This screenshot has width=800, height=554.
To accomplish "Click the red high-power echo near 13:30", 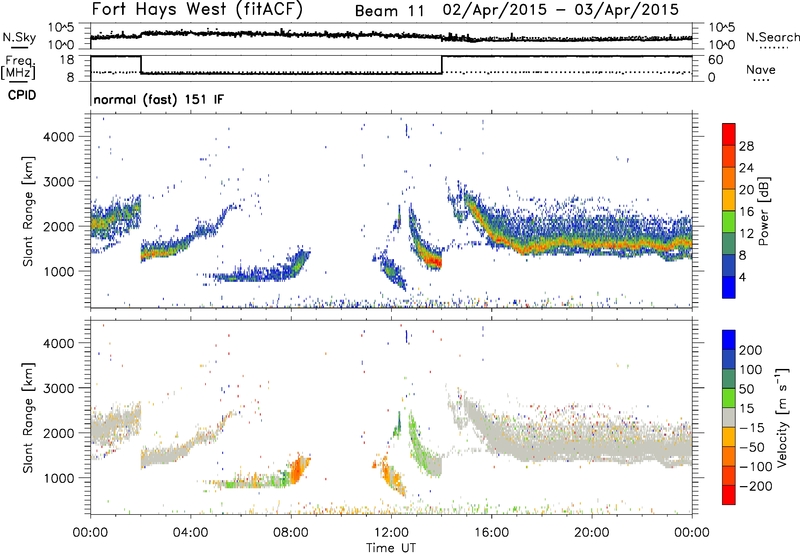I will click(434, 262).
